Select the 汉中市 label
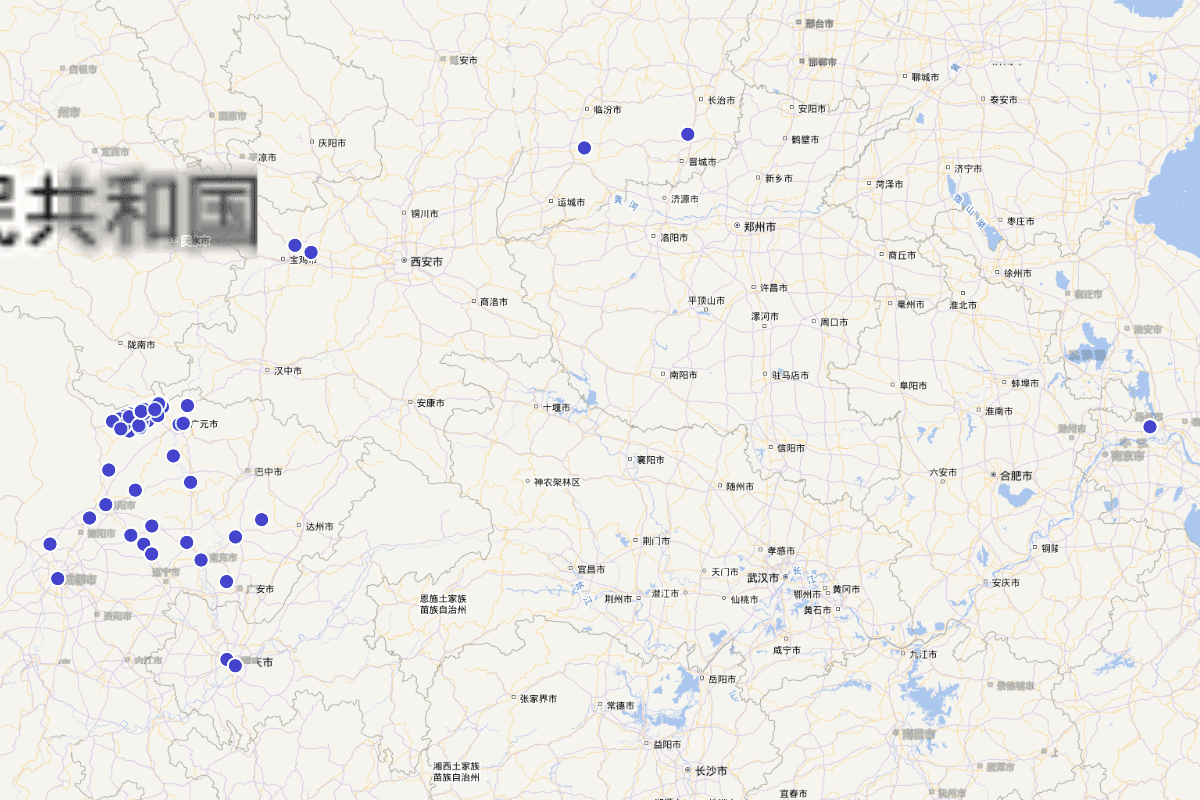This screenshot has width=1200, height=800. [288, 371]
